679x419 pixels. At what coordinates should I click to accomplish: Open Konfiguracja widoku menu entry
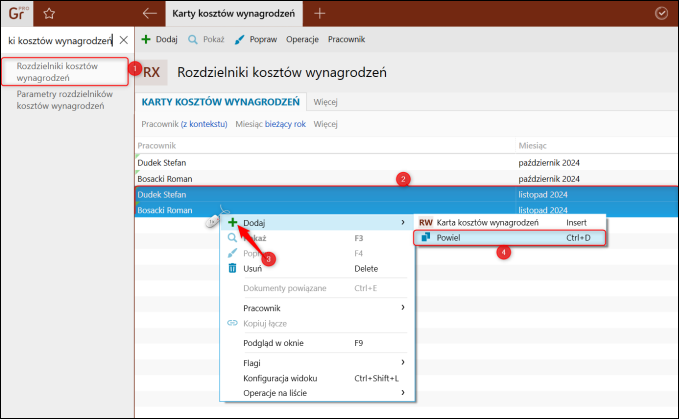point(317,378)
